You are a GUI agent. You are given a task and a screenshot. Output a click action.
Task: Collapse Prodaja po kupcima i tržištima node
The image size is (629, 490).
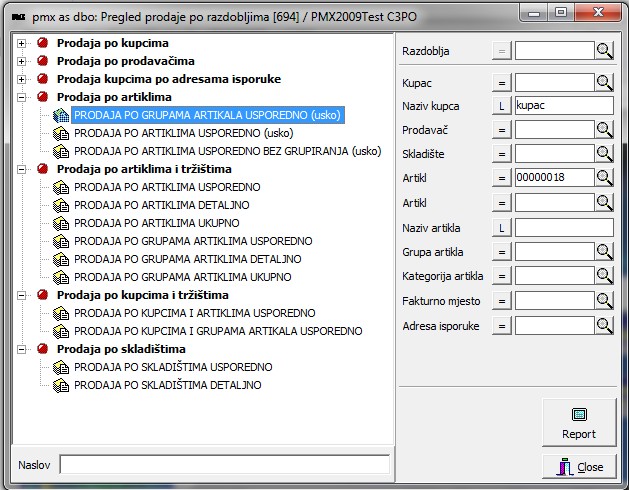(22, 295)
